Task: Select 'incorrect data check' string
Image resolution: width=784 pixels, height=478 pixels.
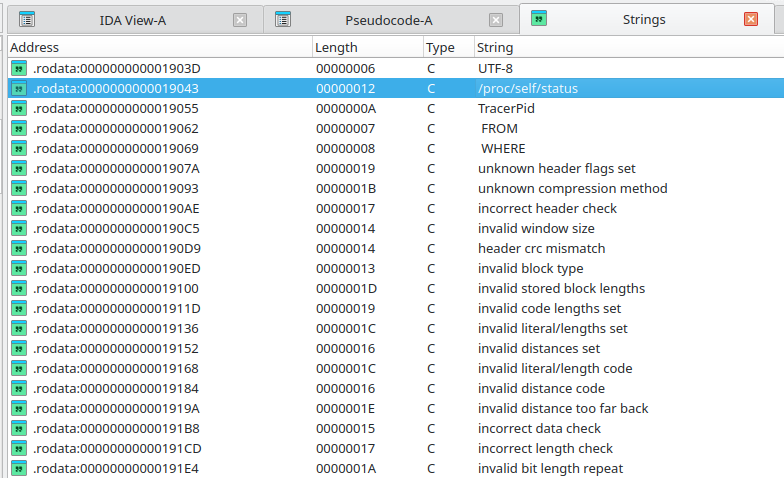Action: pos(540,428)
